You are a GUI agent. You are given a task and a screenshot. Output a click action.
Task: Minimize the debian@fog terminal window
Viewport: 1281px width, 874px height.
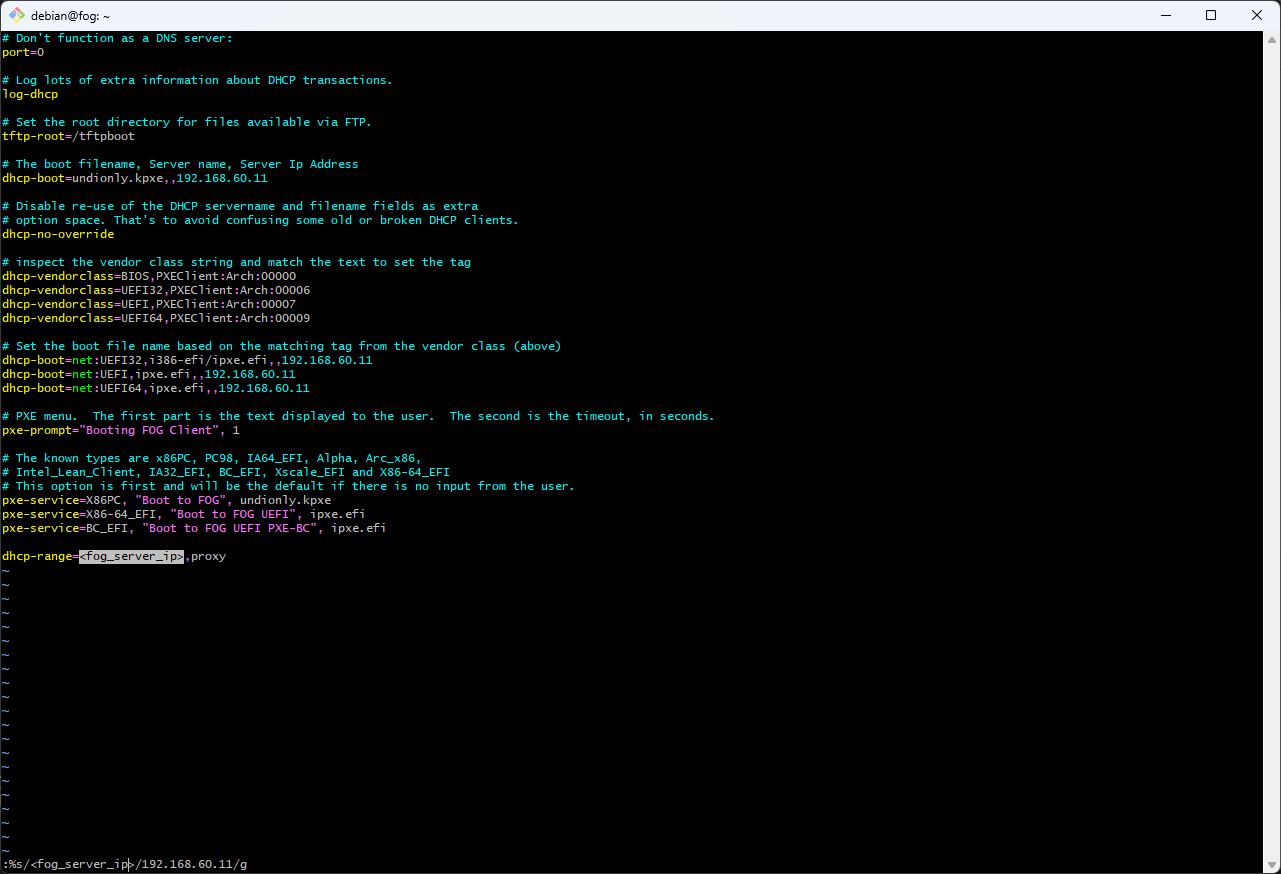coord(1166,15)
